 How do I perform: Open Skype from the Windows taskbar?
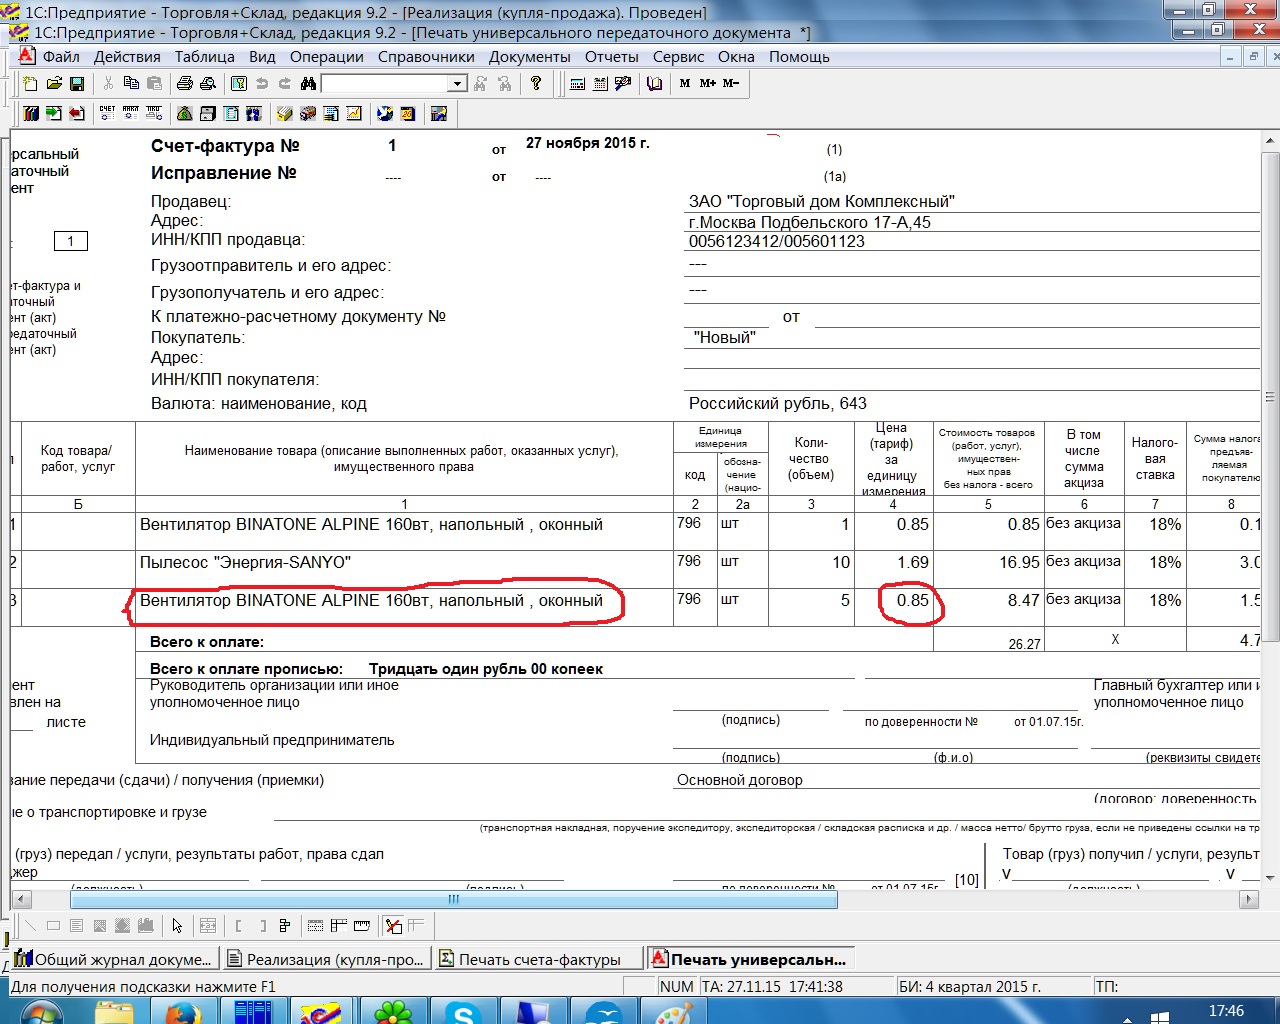[x=464, y=1012]
